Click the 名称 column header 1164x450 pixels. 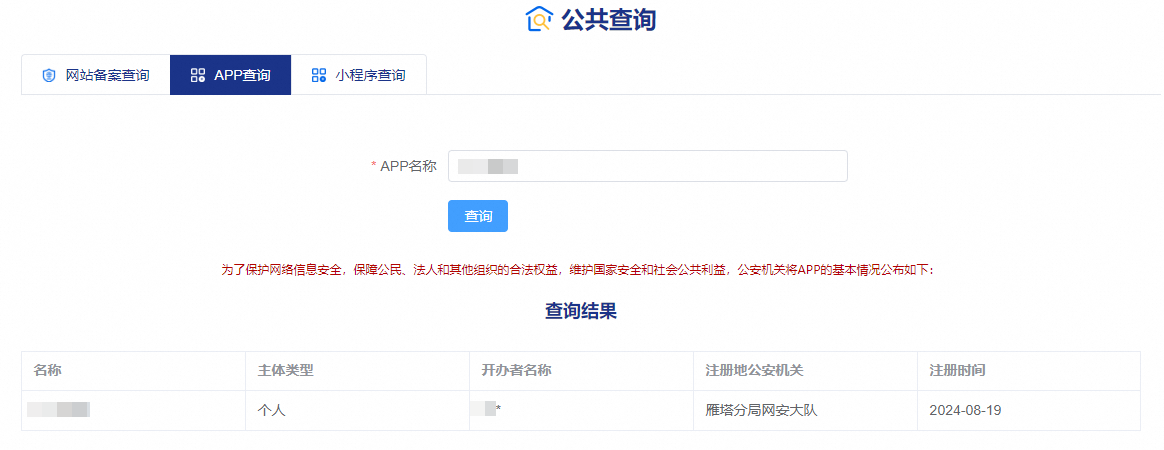[48, 371]
